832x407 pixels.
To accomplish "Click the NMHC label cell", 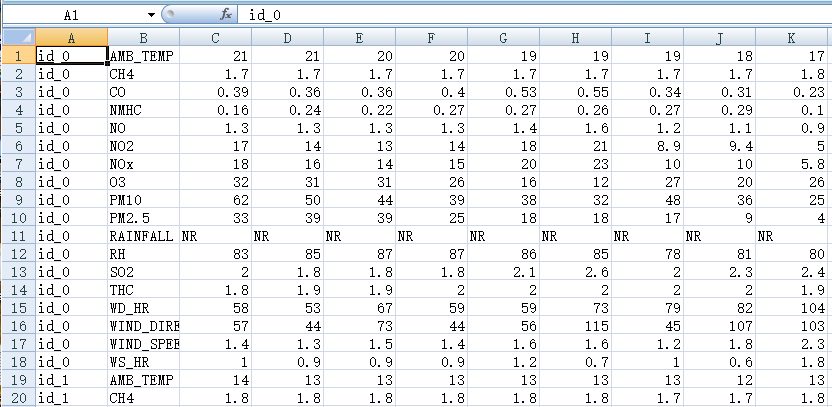I will [144, 109].
